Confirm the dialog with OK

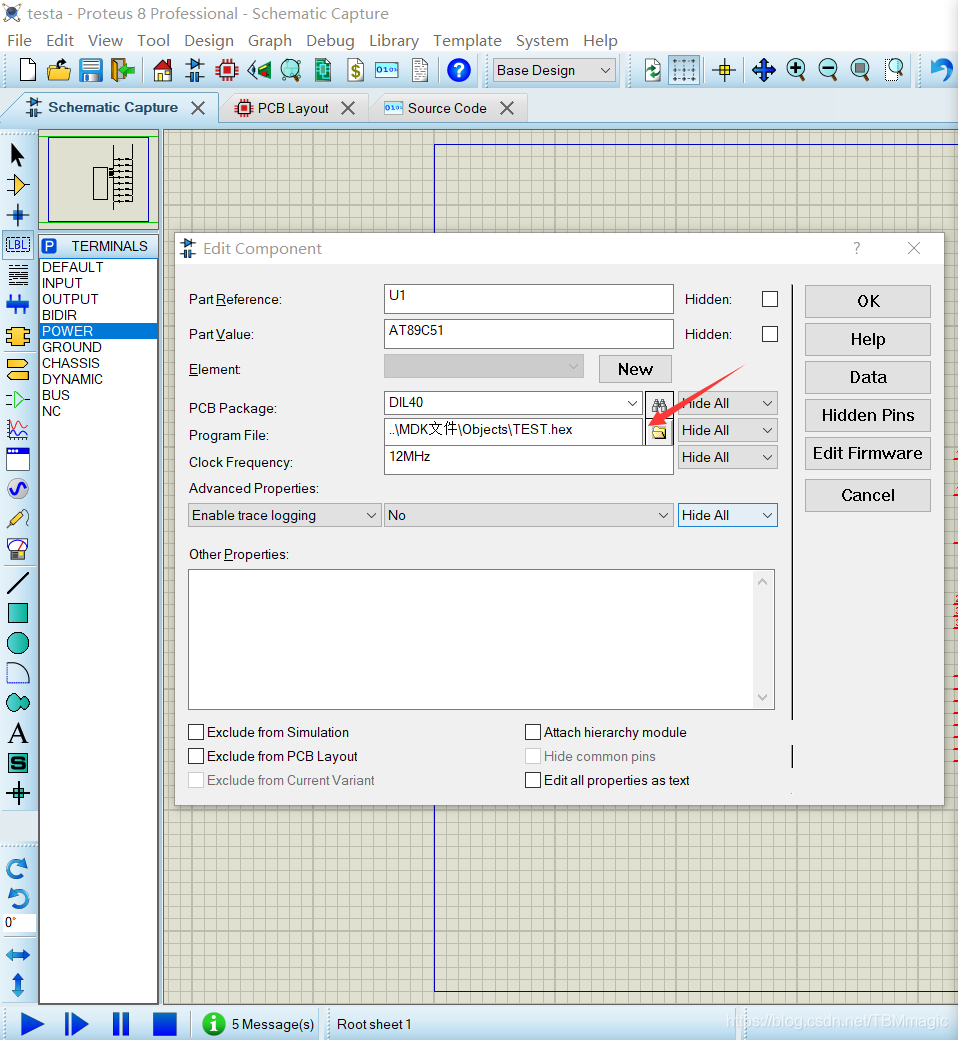868,301
